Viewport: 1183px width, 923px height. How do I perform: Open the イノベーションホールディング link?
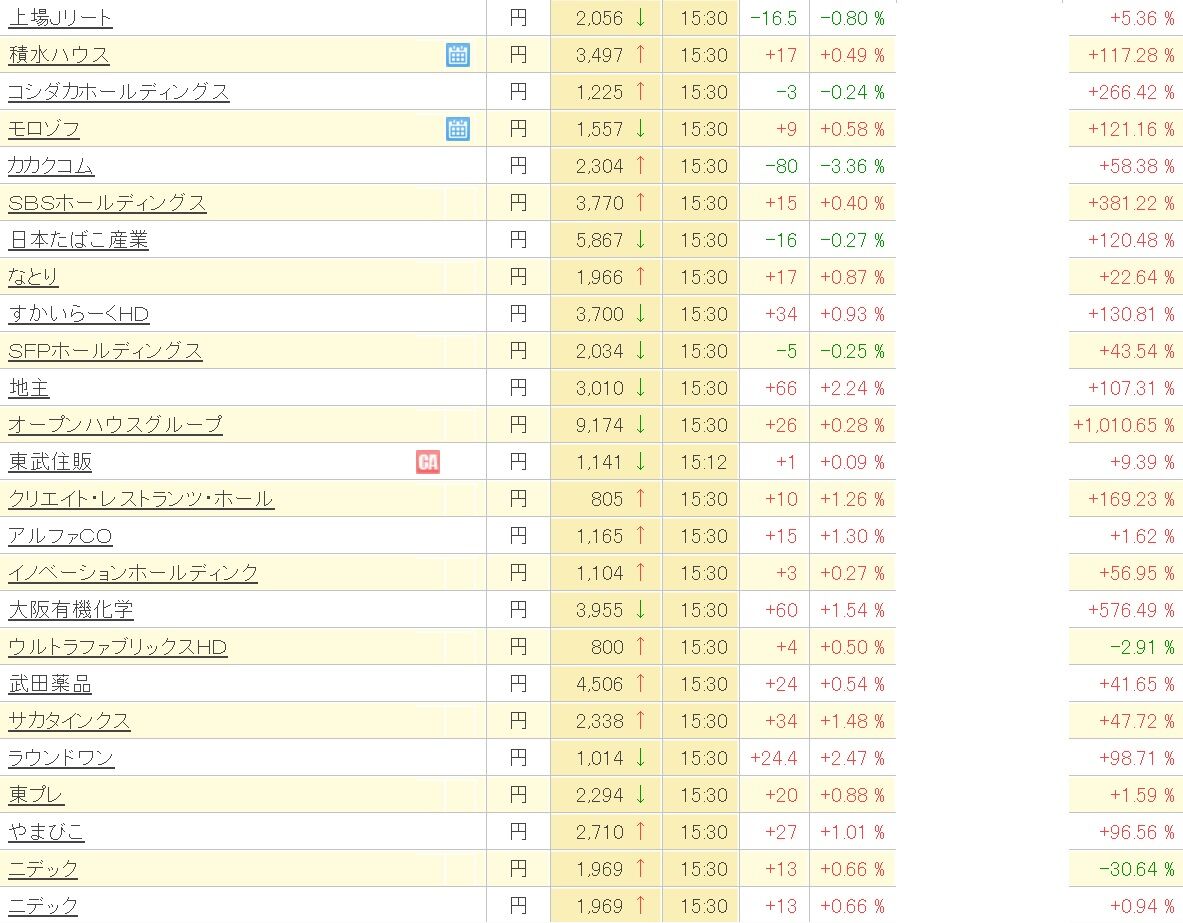(133, 573)
